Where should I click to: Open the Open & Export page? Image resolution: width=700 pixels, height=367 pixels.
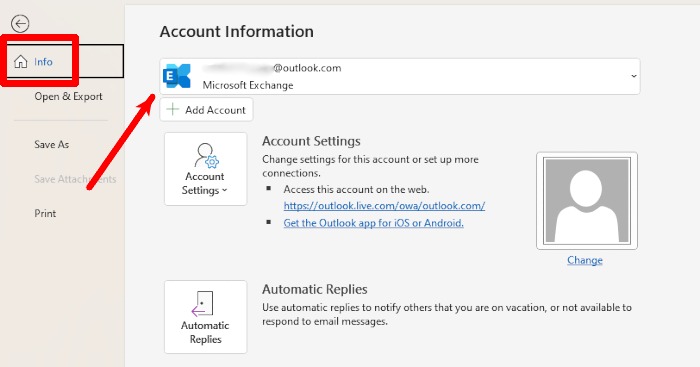coord(68,96)
